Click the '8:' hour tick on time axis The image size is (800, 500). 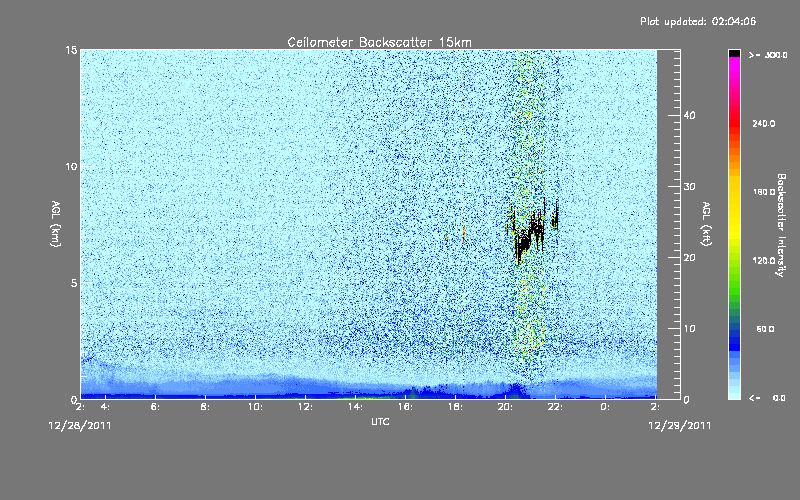205,407
